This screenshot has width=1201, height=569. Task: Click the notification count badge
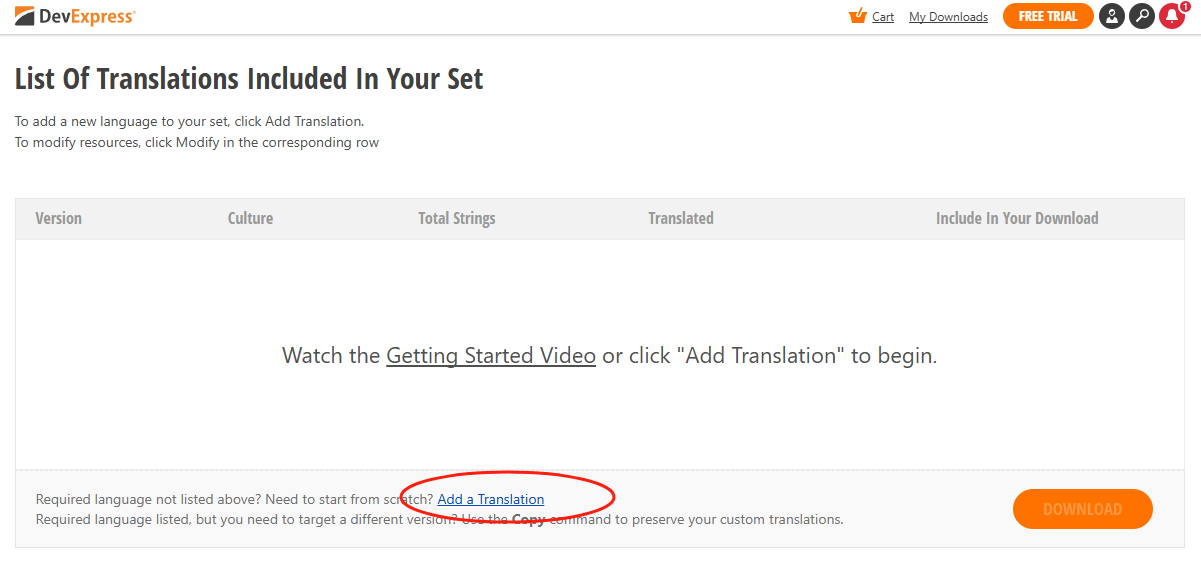point(1185,6)
